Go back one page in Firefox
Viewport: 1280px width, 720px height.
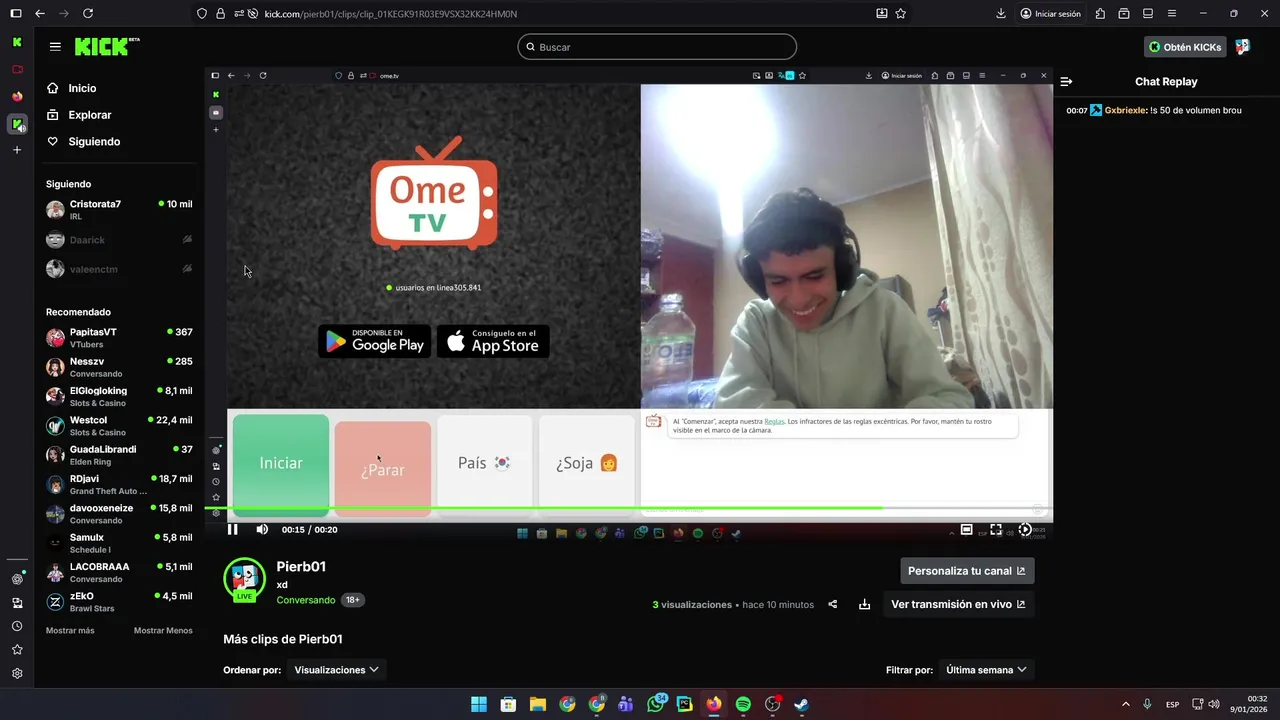click(x=40, y=14)
